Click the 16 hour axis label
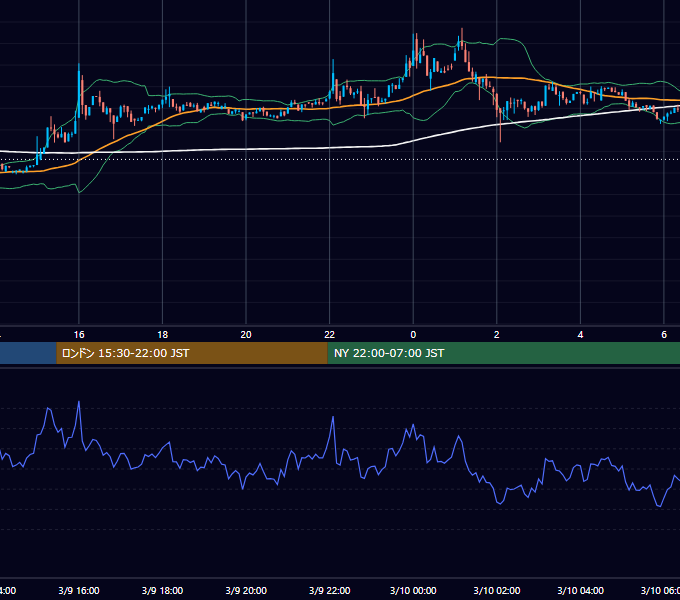The width and height of the screenshot is (680, 600). pyautogui.click(x=79, y=335)
